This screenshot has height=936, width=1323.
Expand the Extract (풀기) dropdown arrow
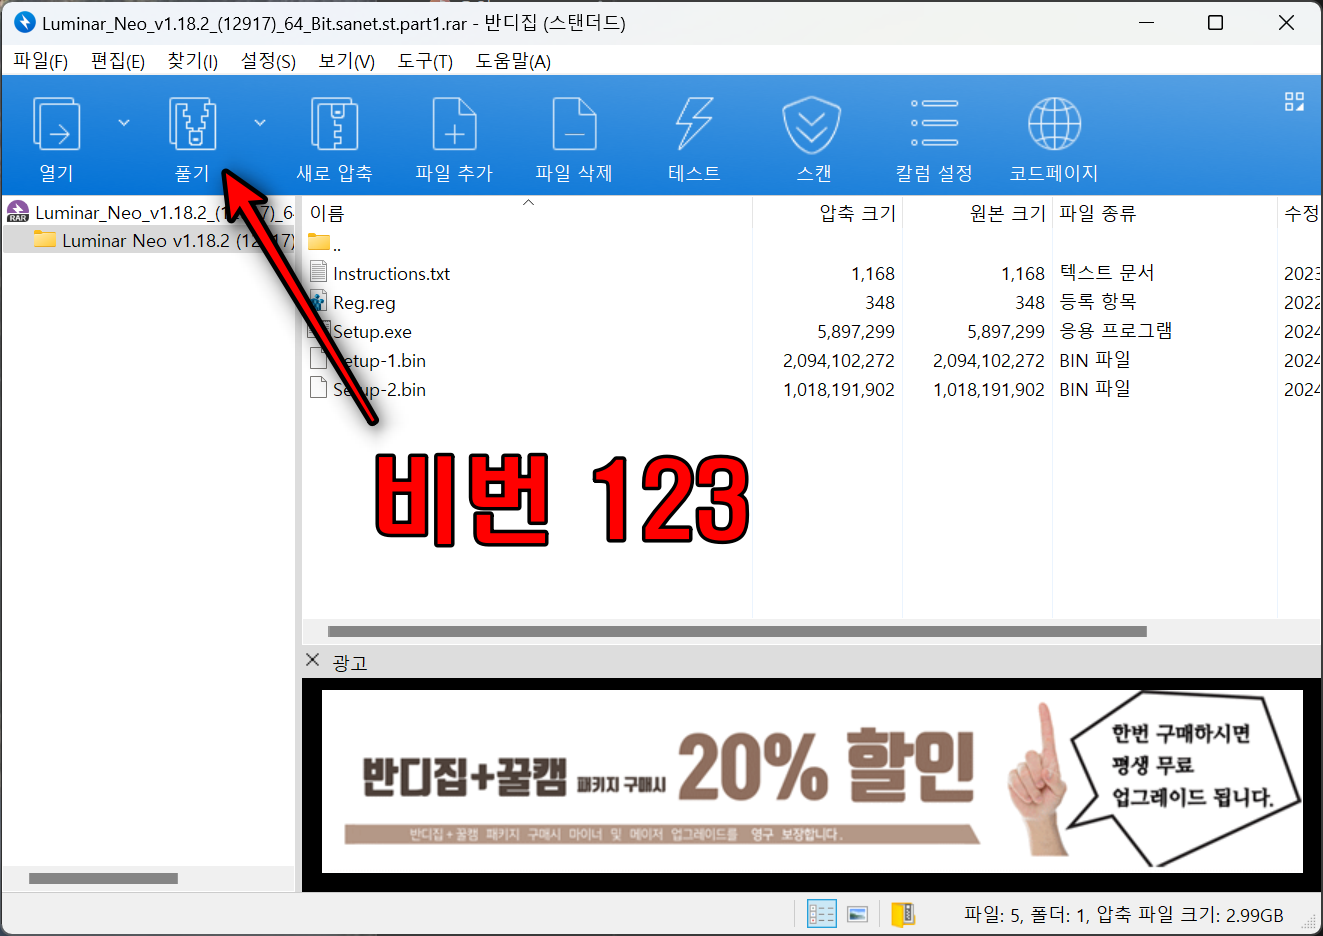click(260, 123)
